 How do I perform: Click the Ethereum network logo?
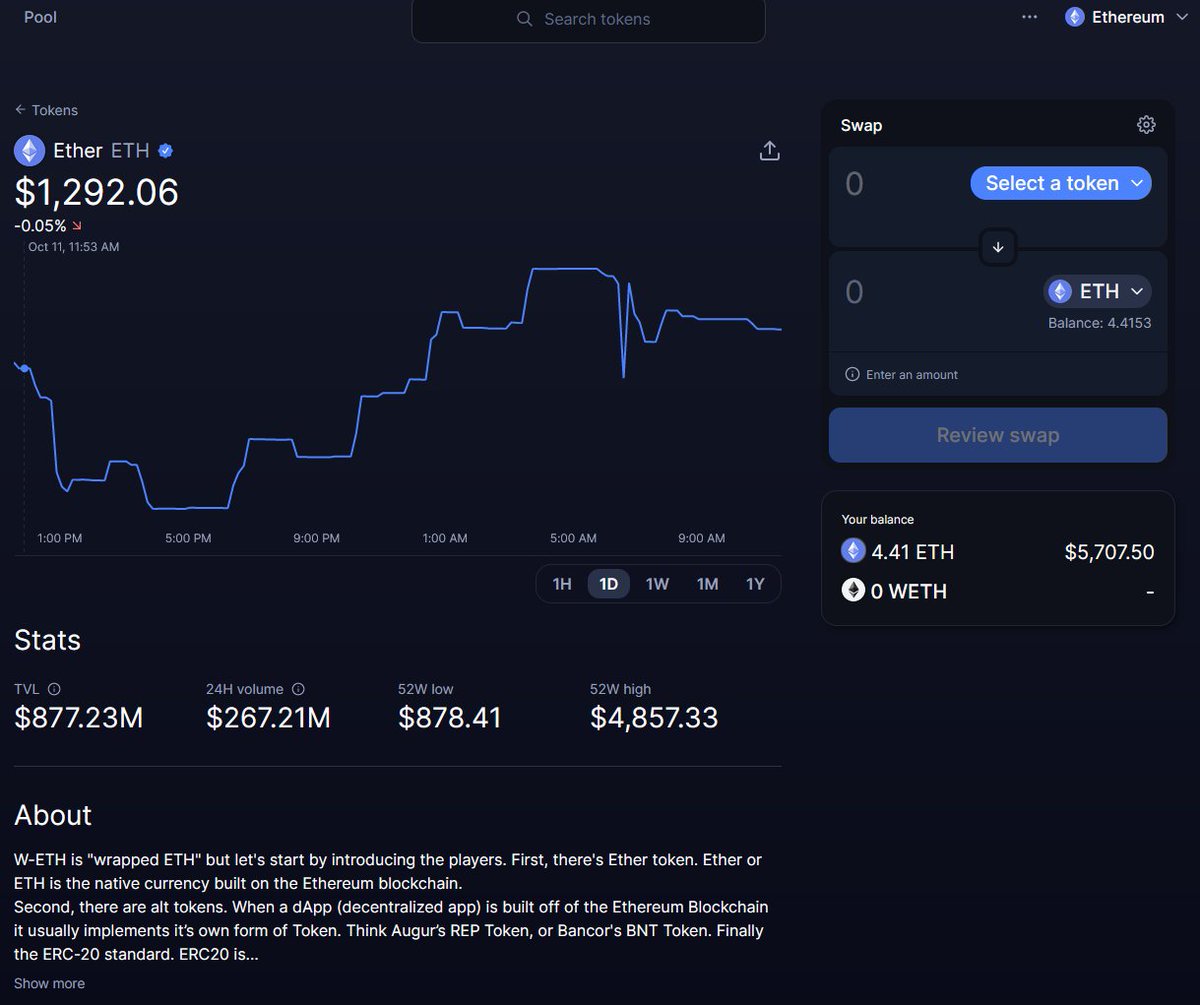(1075, 17)
